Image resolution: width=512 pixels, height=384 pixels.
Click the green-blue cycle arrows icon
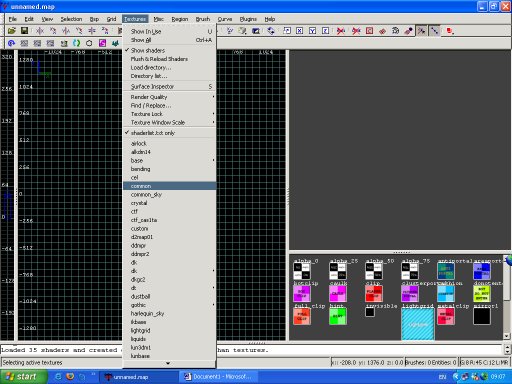[x=77, y=43]
